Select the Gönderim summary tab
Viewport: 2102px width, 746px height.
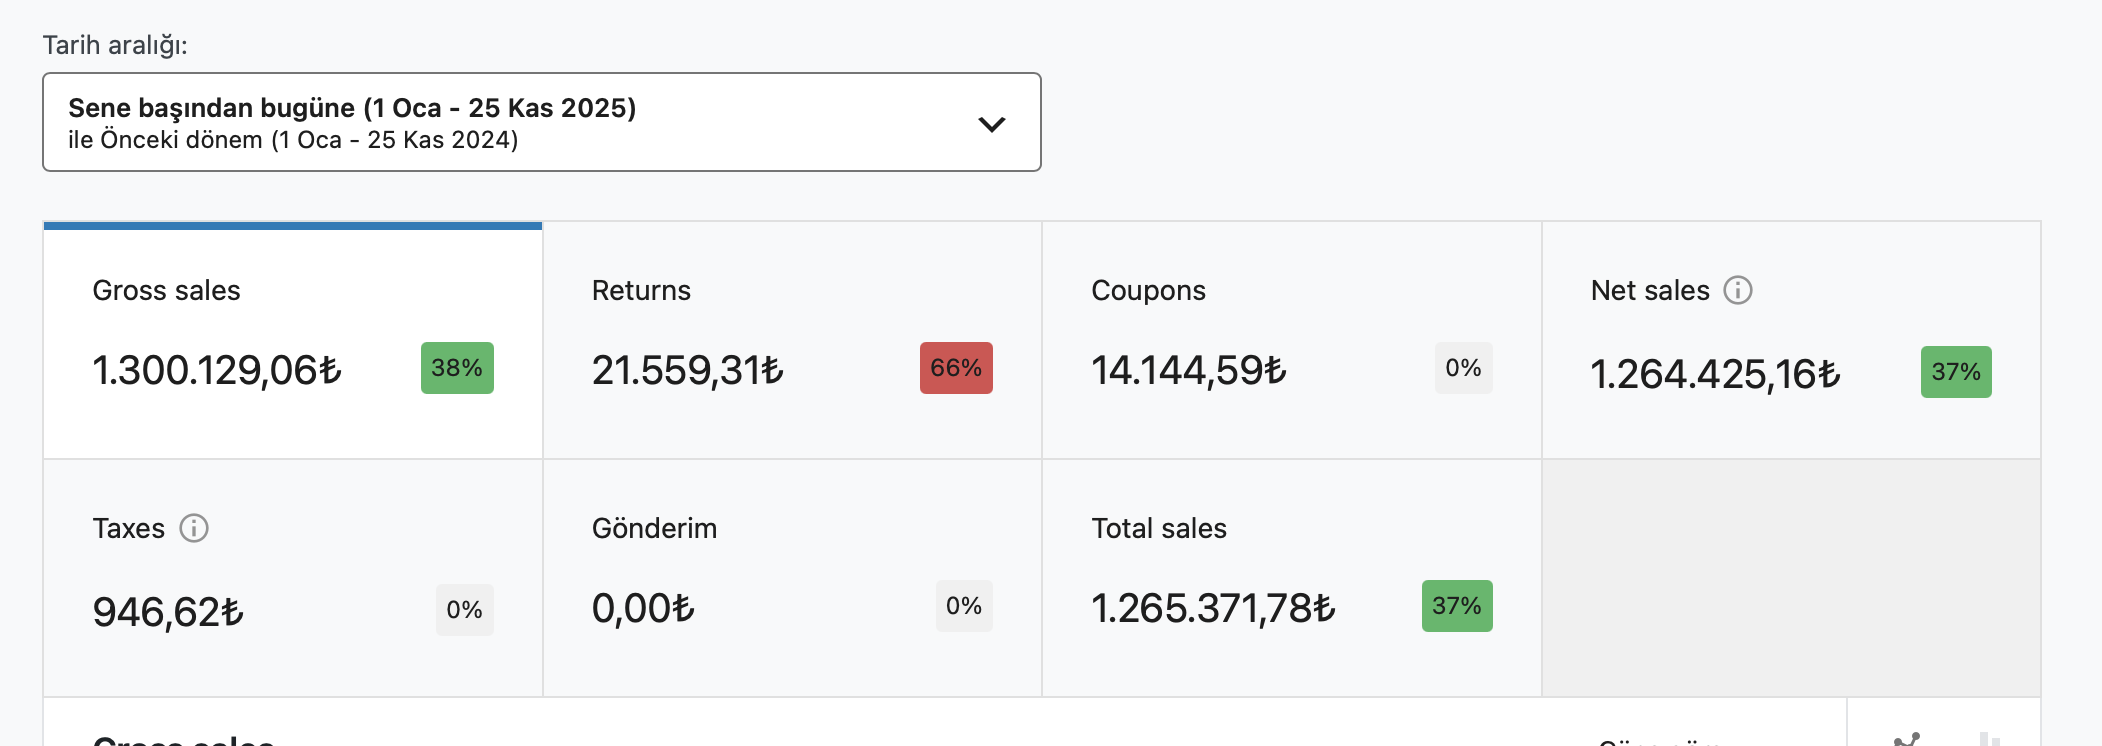tap(792, 578)
